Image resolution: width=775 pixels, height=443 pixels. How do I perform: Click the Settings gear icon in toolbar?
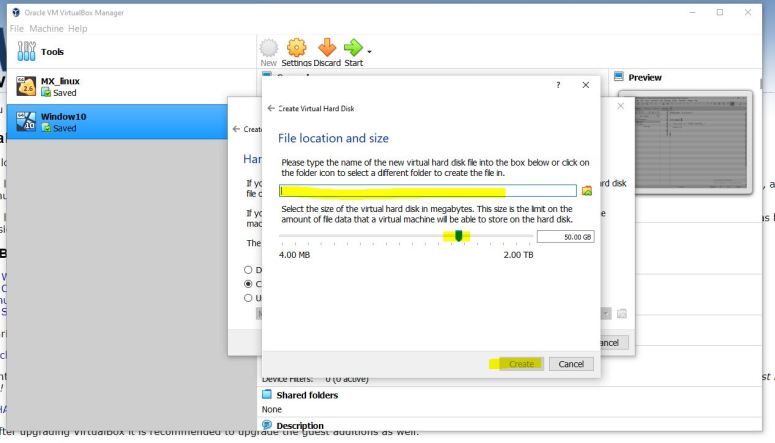(x=298, y=50)
